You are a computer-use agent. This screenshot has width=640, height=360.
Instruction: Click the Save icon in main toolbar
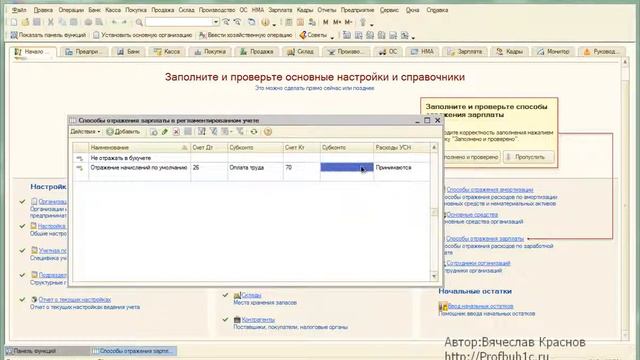[37, 22]
